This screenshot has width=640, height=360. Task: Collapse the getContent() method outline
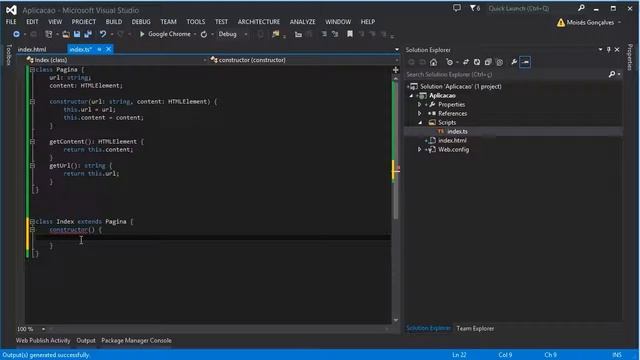pos(32,142)
